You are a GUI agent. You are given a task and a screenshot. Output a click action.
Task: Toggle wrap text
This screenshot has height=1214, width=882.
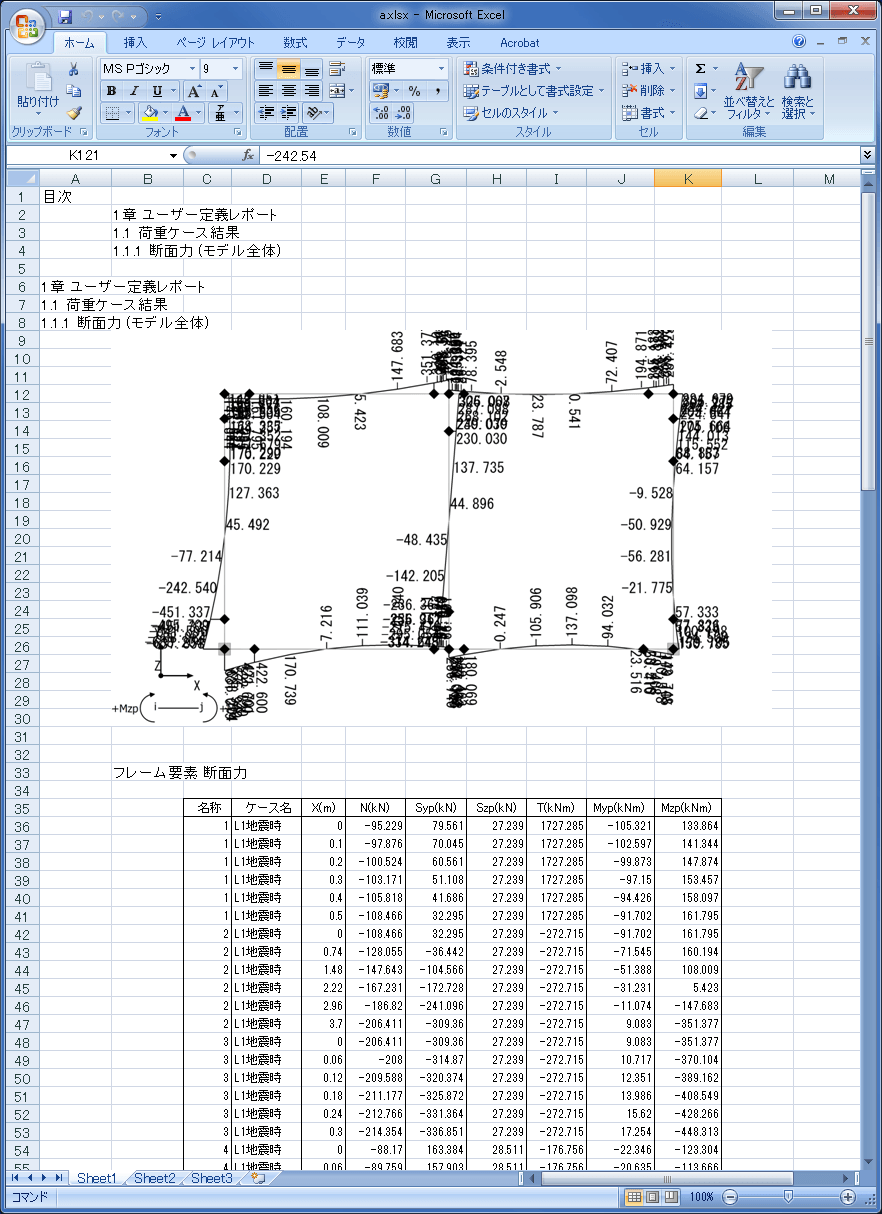tap(337, 69)
